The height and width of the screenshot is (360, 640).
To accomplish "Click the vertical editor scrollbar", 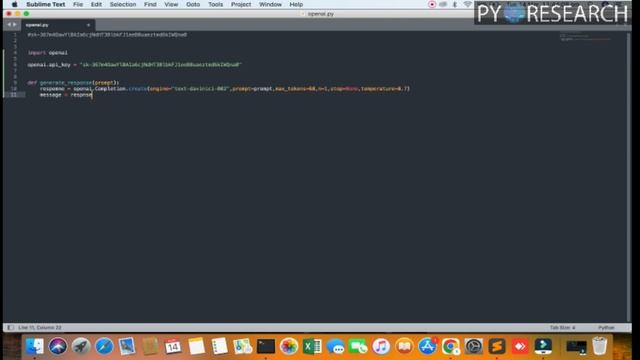I will click(629, 176).
